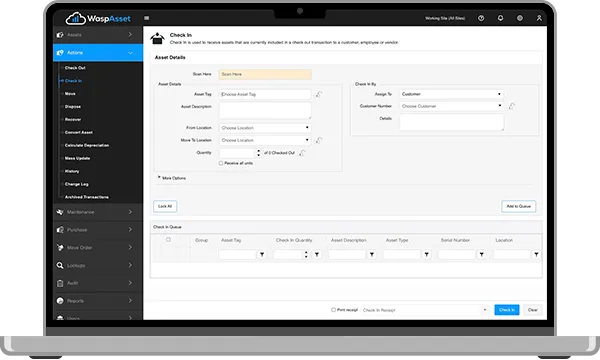Click the filter icon for Asset Description column
Image resolution: width=600 pixels, height=360 pixels.
372,254
